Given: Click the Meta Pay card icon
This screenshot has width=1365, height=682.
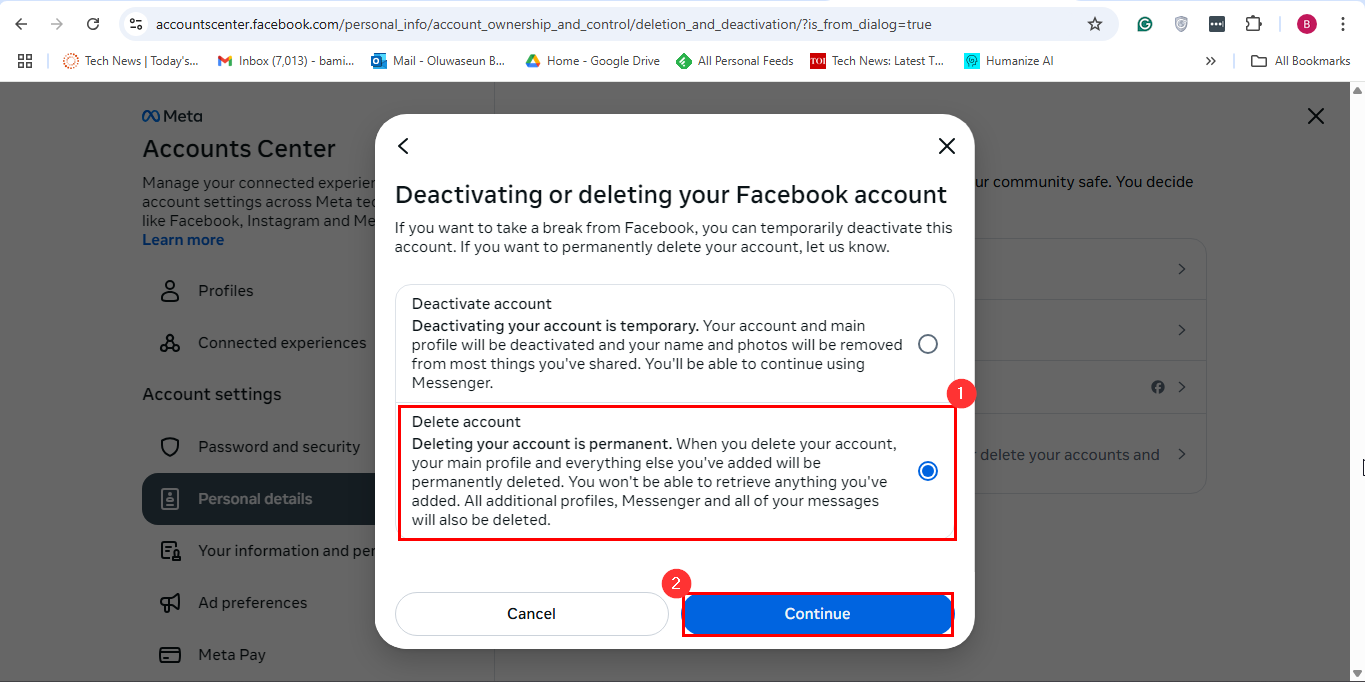Looking at the screenshot, I should tap(170, 655).
